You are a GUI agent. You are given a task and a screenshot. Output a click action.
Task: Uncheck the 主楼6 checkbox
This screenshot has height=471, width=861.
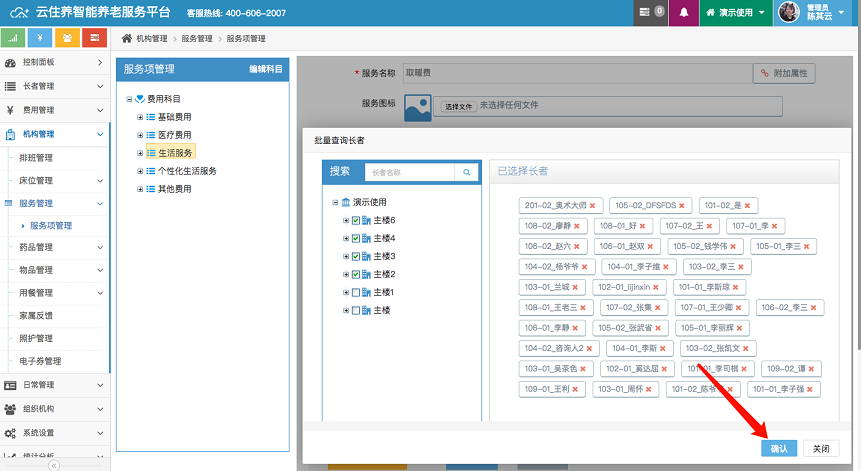tap(355, 220)
